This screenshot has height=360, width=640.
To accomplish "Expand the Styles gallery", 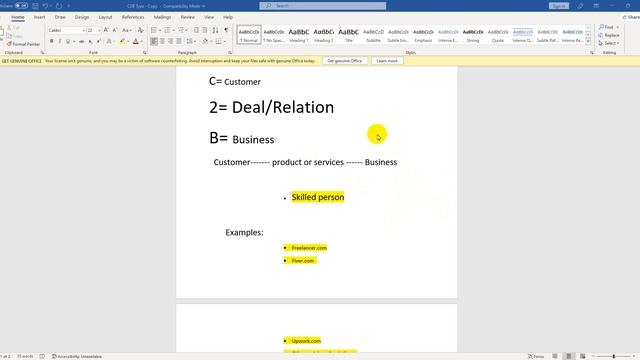I will (588, 42).
